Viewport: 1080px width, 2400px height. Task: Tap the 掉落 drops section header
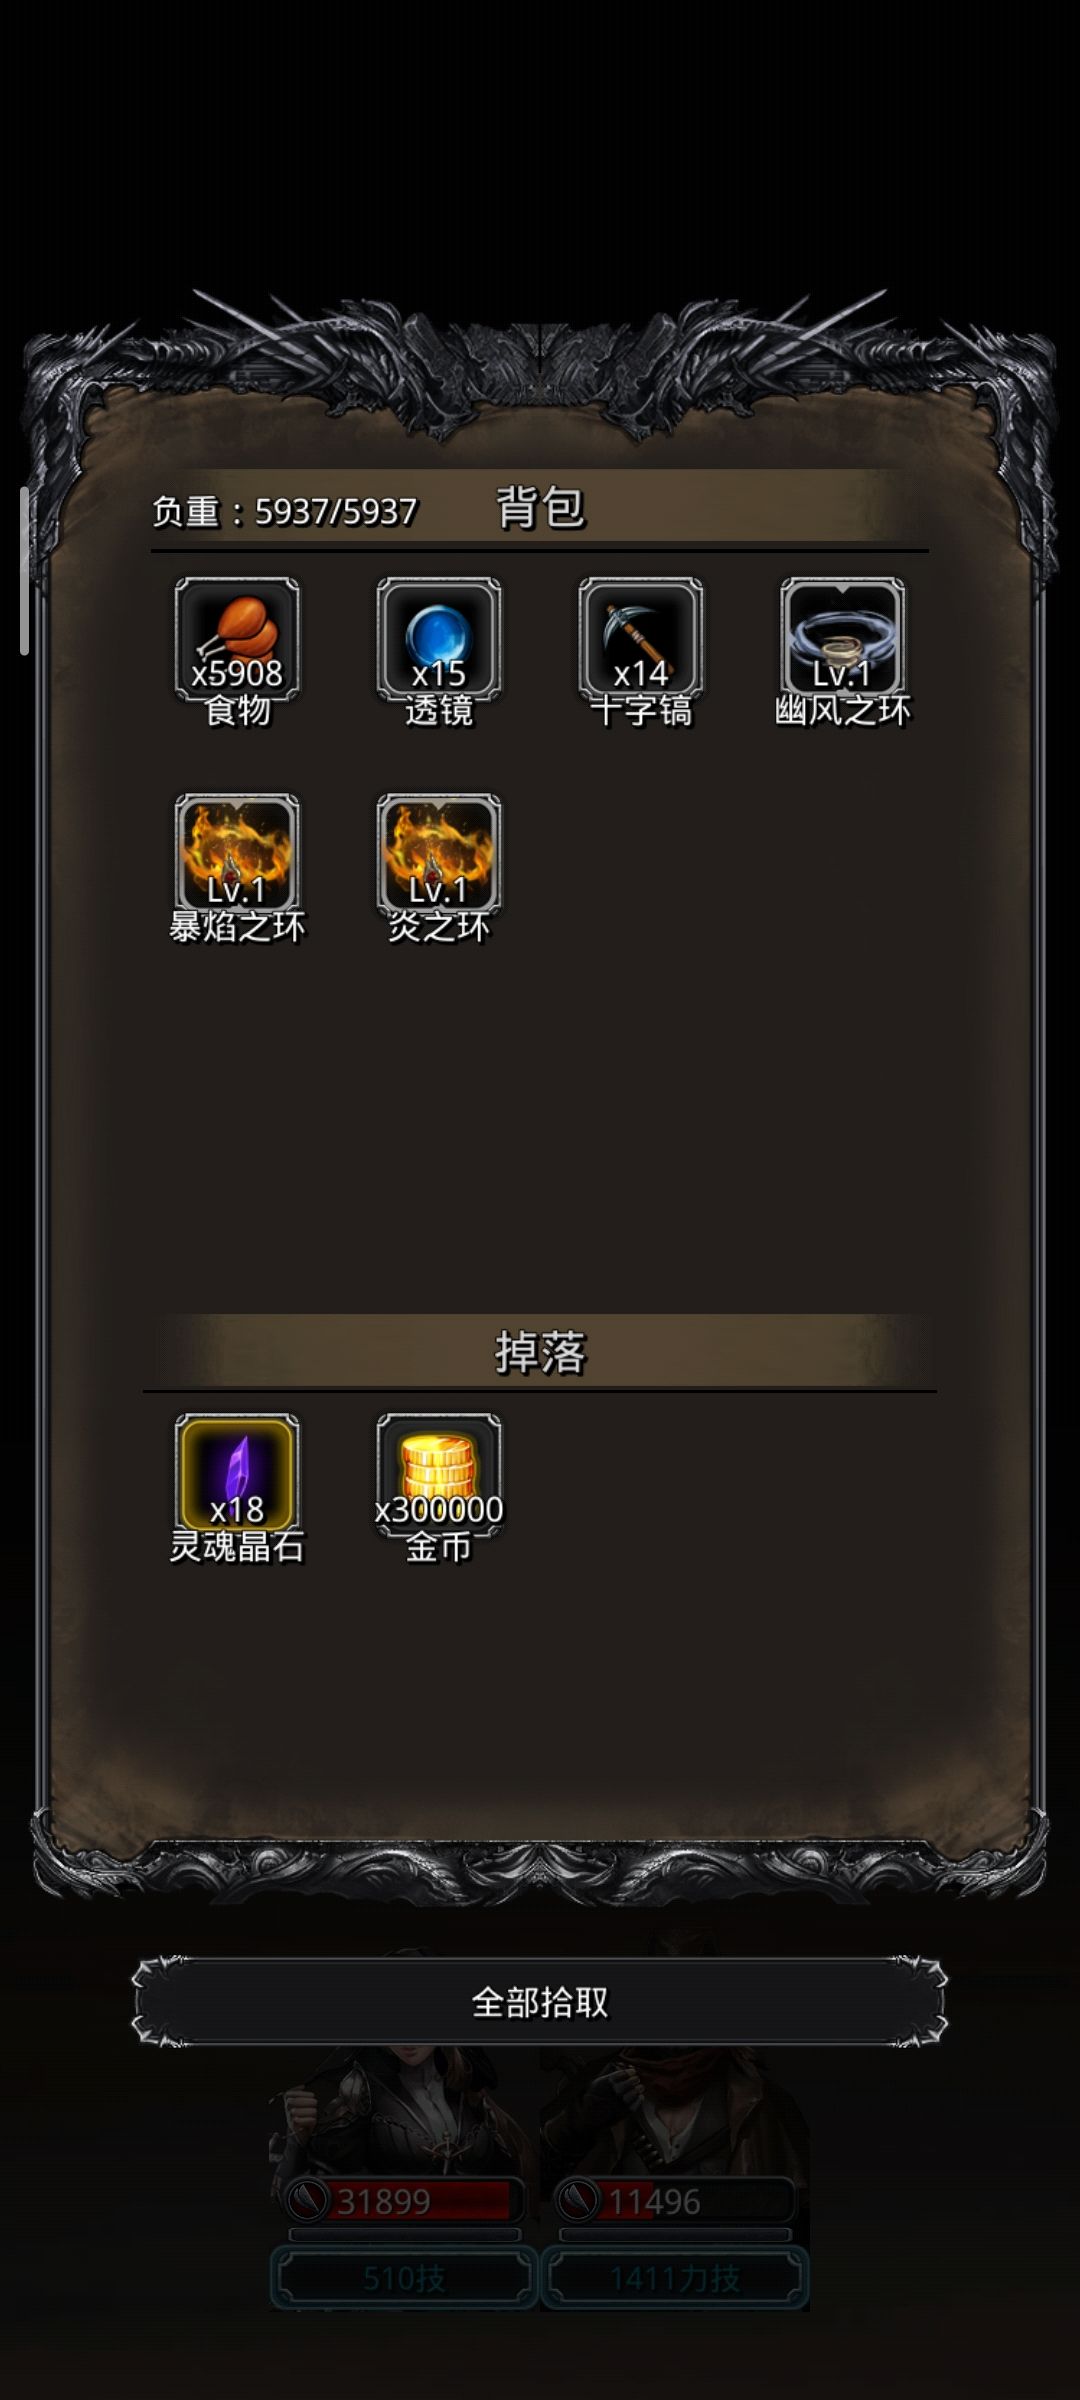pyautogui.click(x=540, y=1352)
